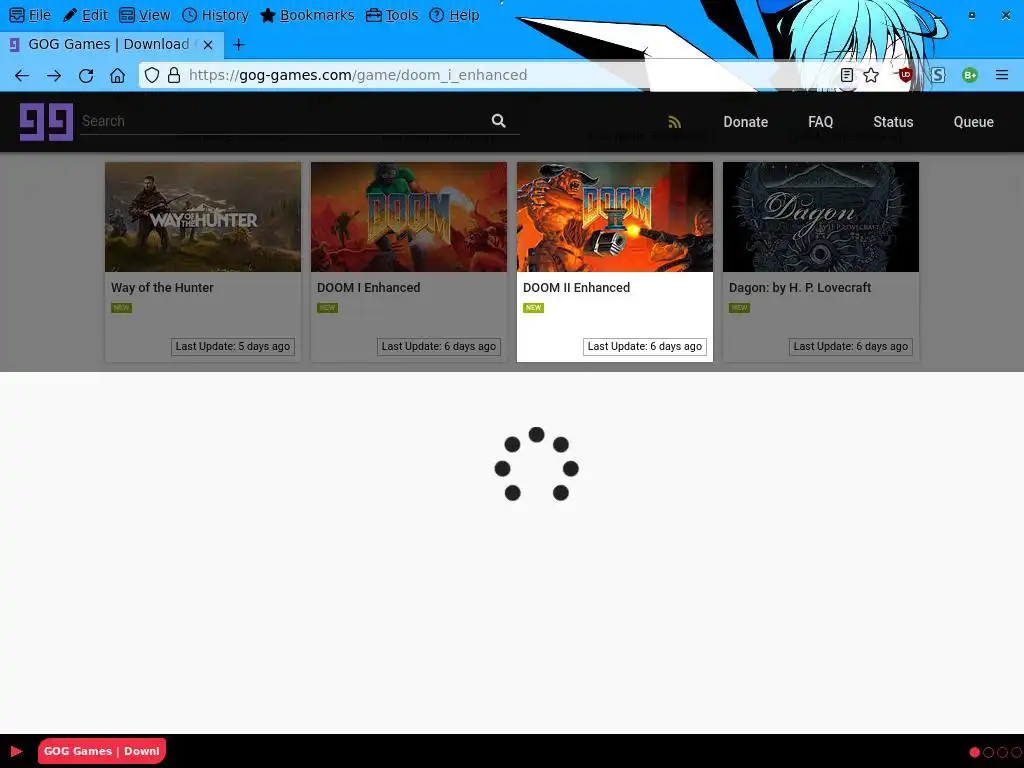
Task: Click the DOOM II Enhanced title
Action: pyautogui.click(x=576, y=287)
